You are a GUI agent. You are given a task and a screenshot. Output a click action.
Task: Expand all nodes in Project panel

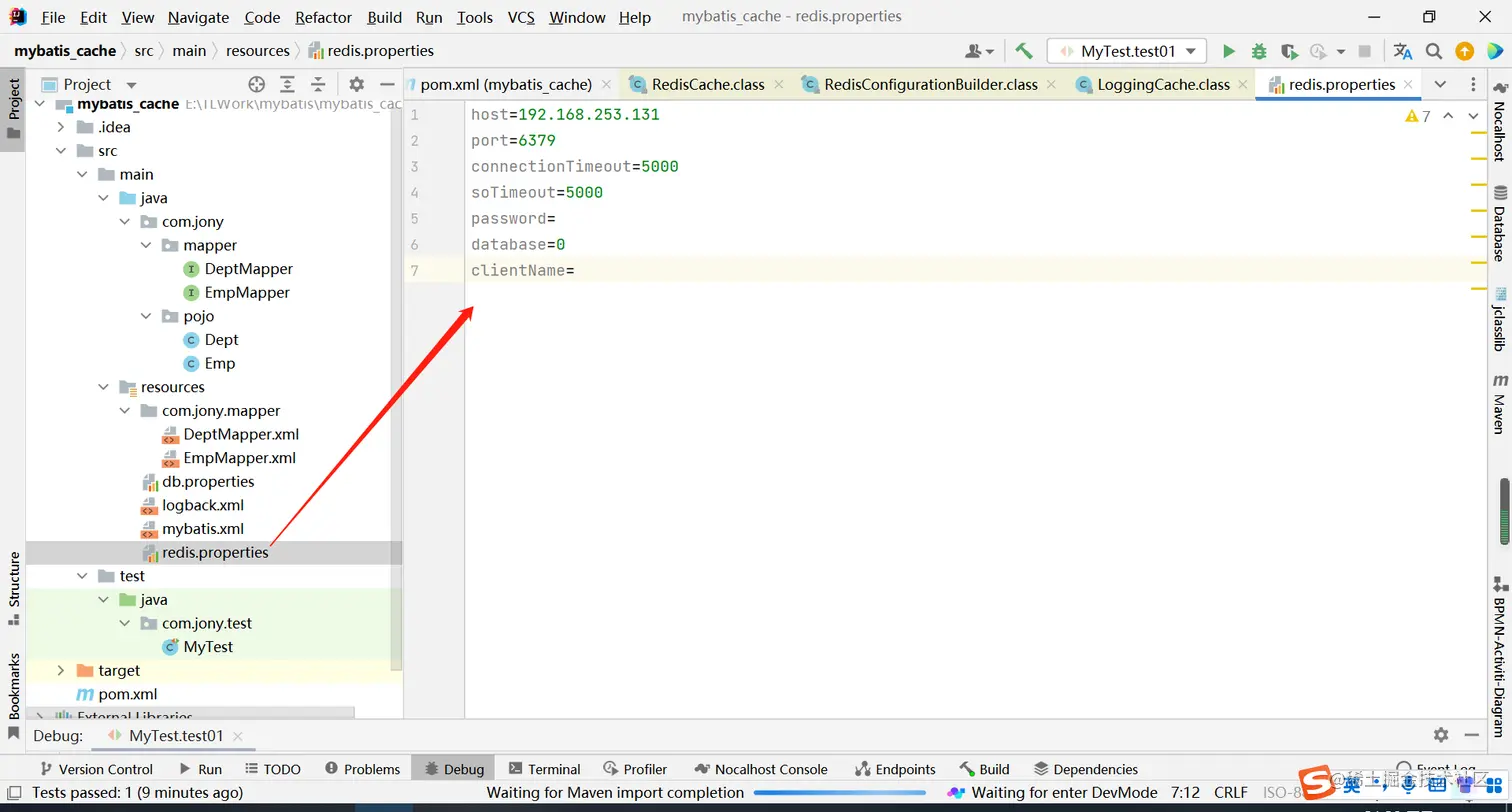(287, 84)
